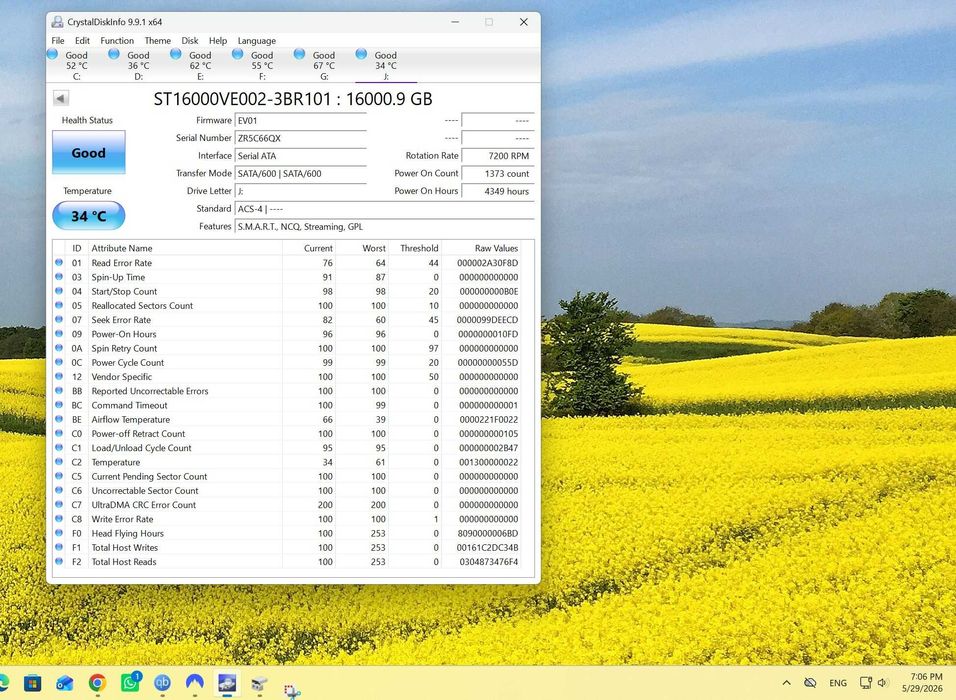Open volume control in system tray
956x700 pixels.
coord(882,683)
